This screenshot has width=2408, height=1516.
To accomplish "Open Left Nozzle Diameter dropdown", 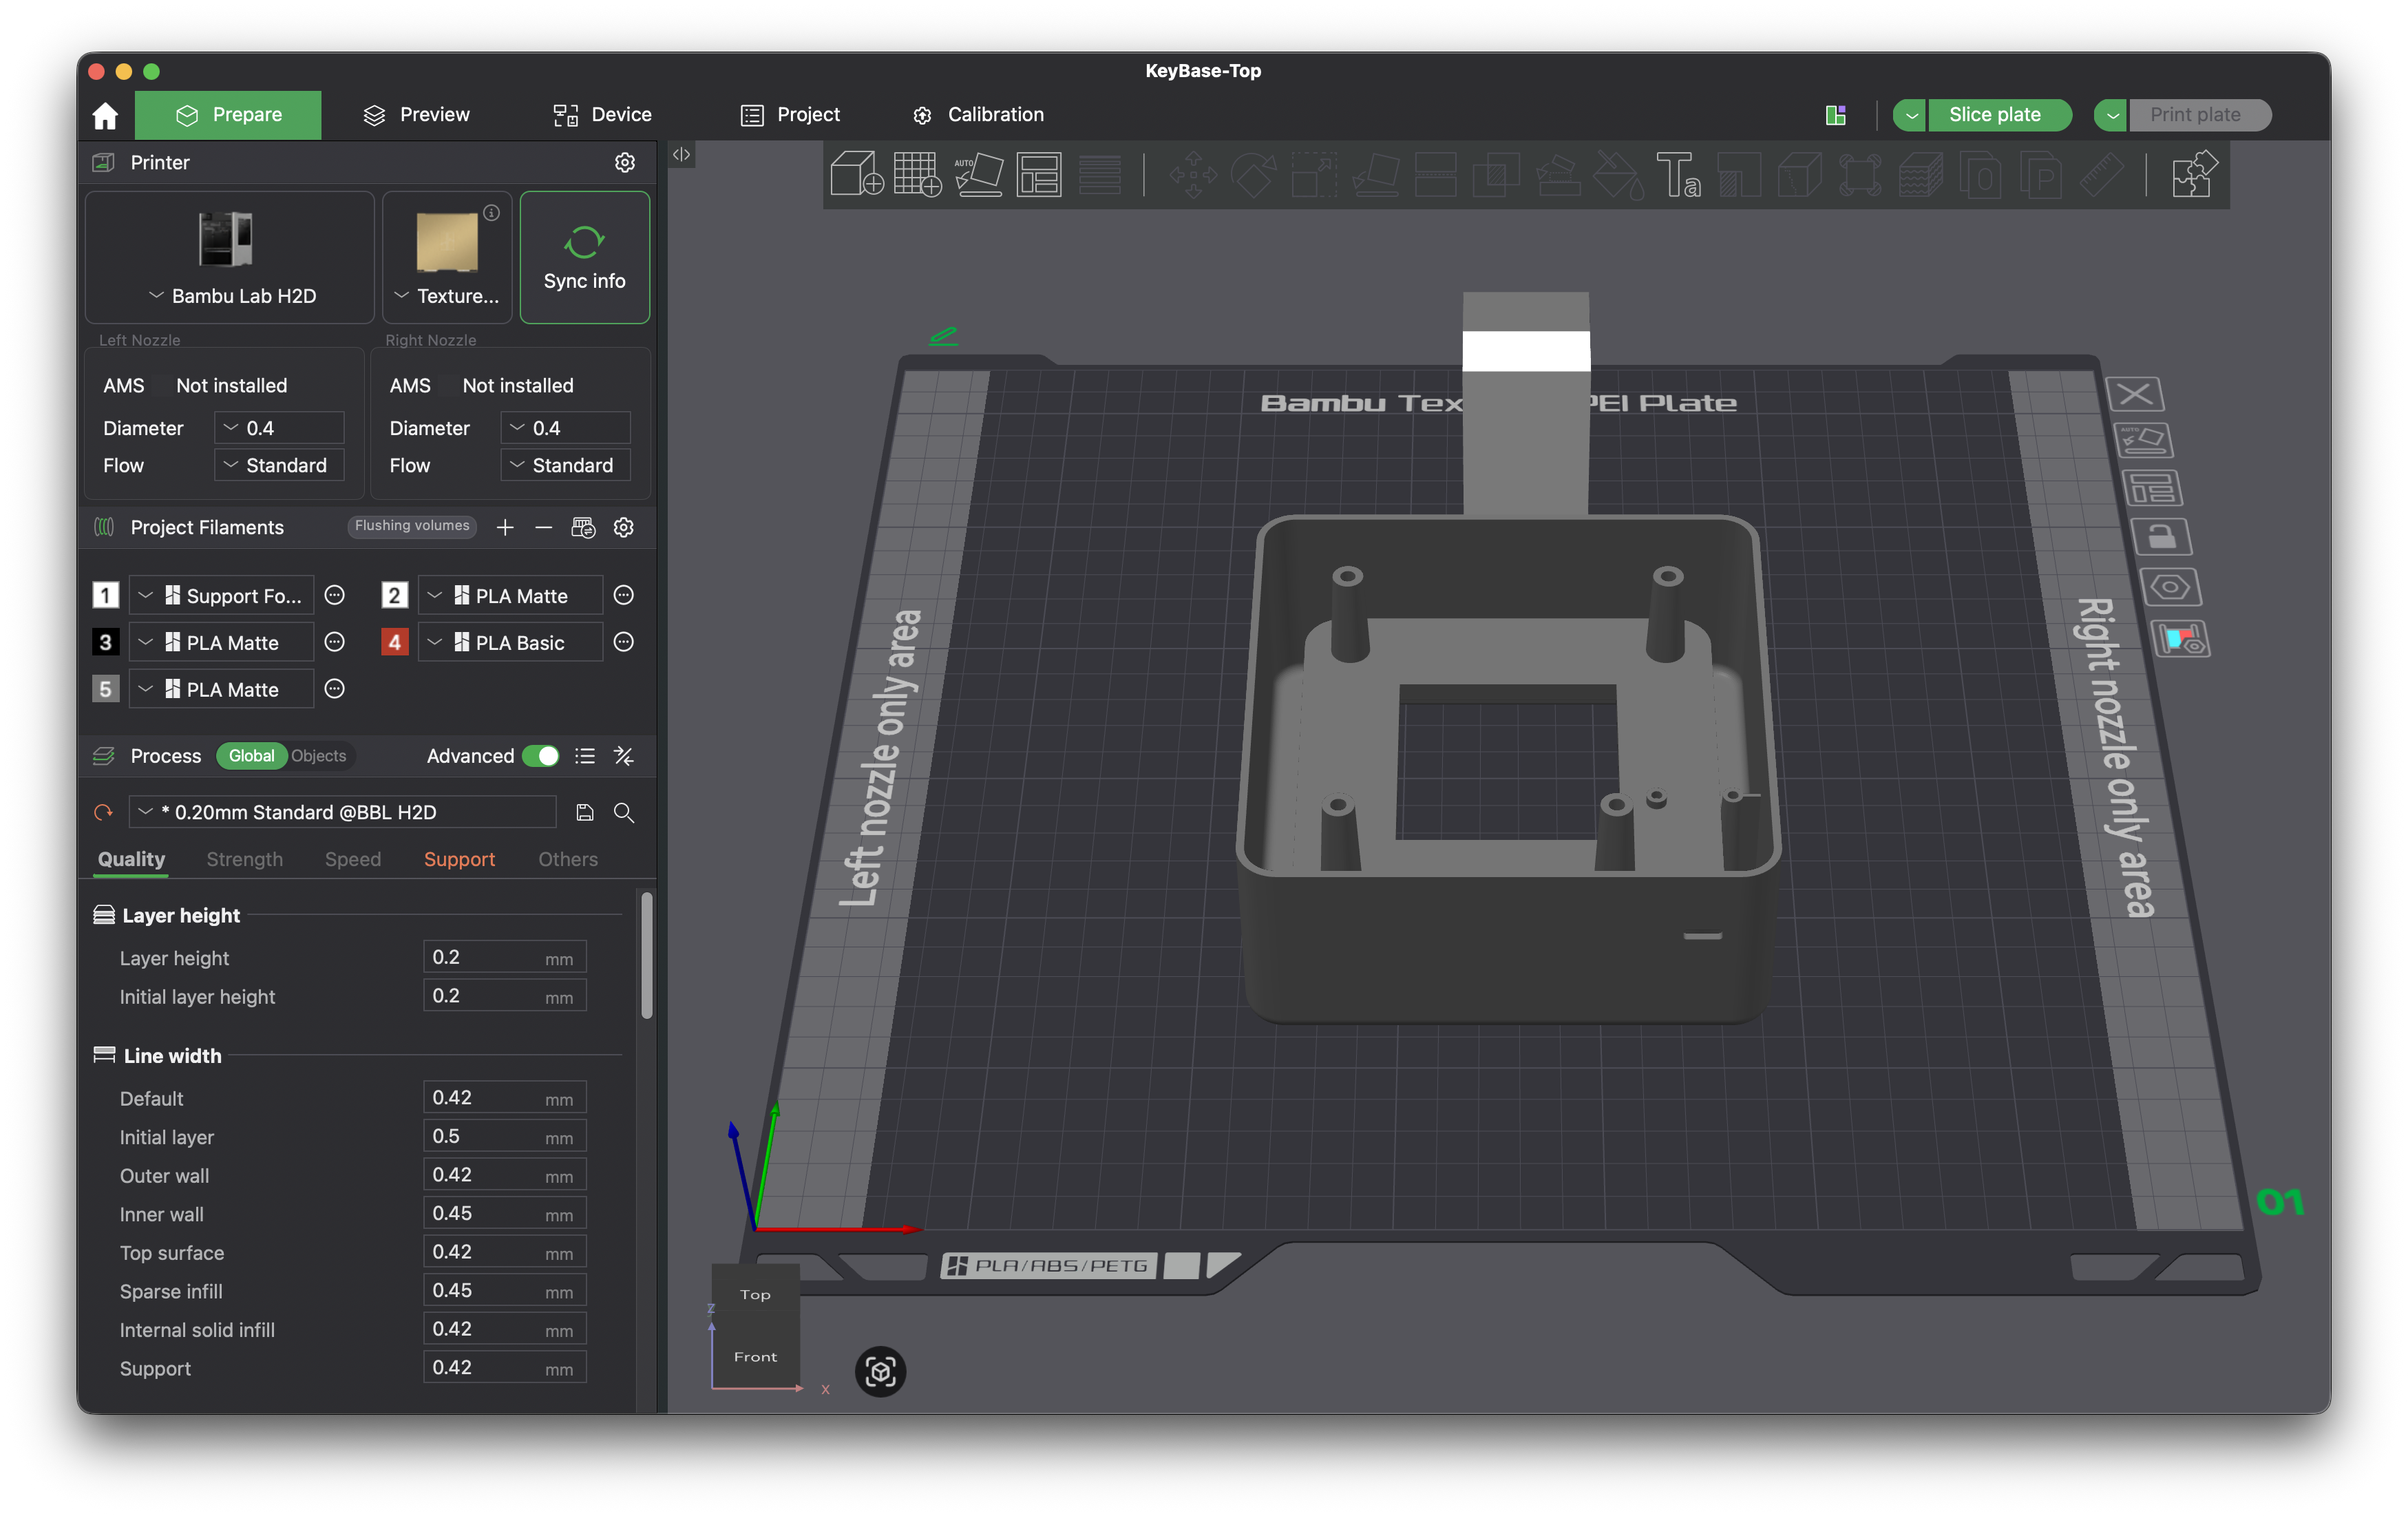I will (x=279, y=428).
